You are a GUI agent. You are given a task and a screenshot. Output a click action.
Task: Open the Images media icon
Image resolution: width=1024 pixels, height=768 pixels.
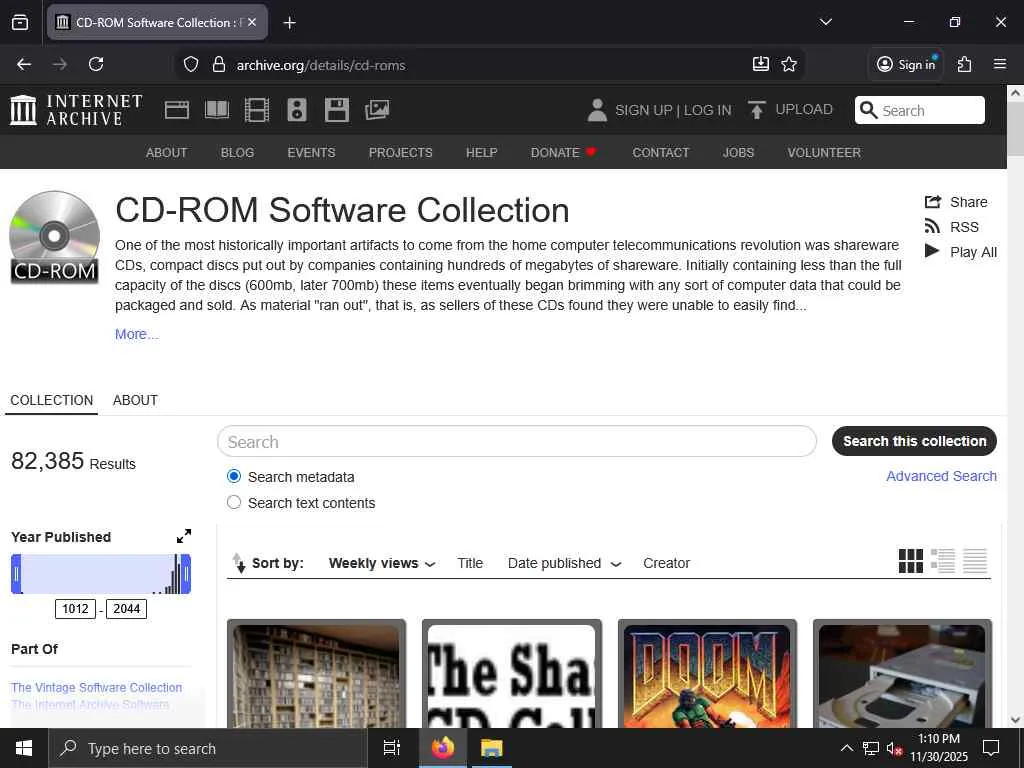[377, 110]
